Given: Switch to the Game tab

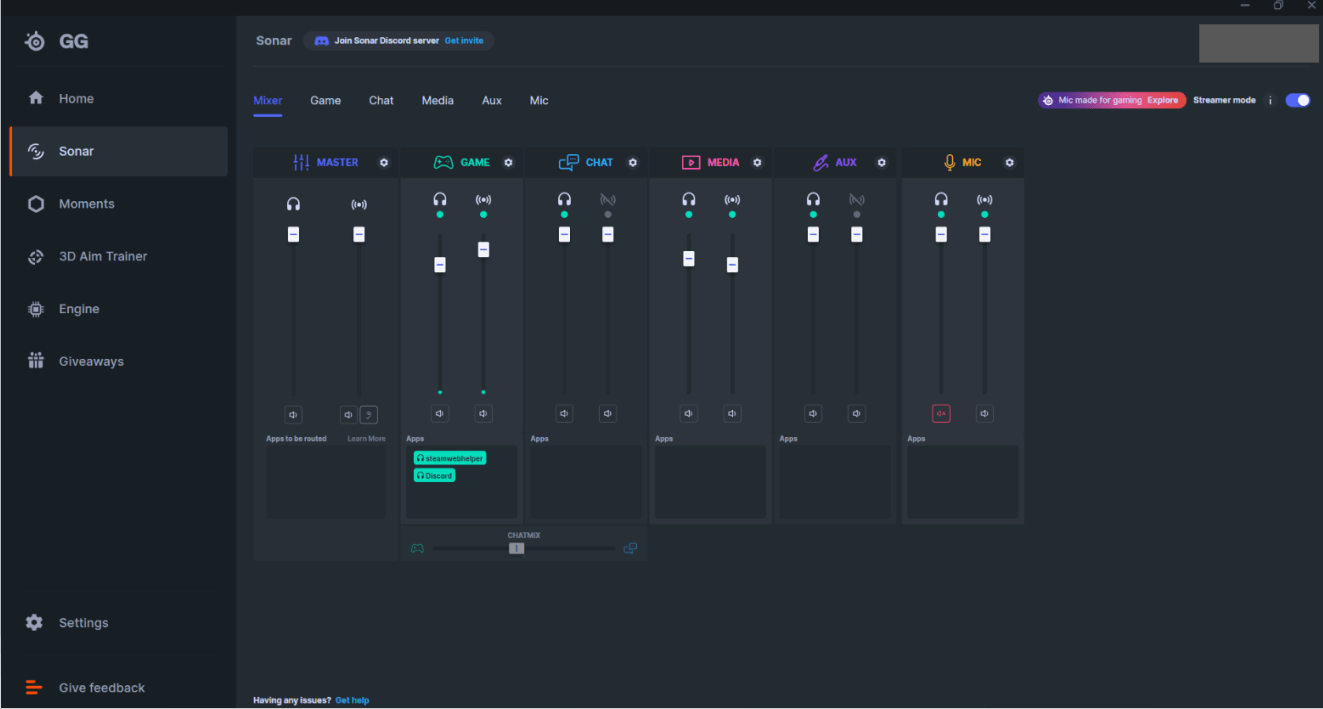Looking at the screenshot, I should [325, 100].
